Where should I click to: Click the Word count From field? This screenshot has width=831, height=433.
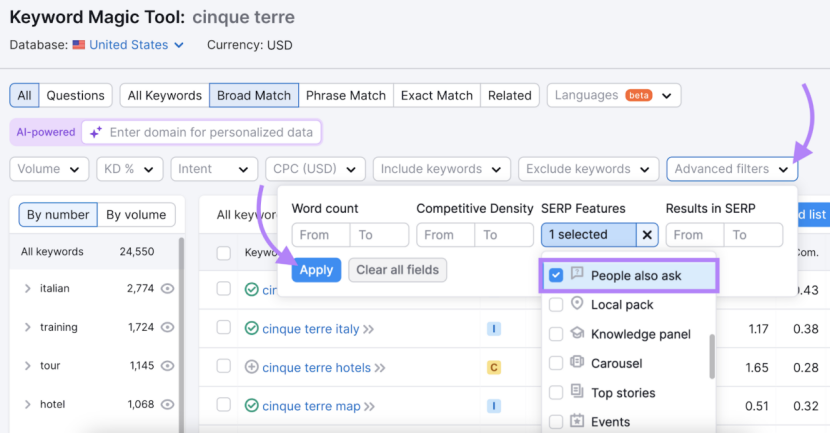(321, 235)
